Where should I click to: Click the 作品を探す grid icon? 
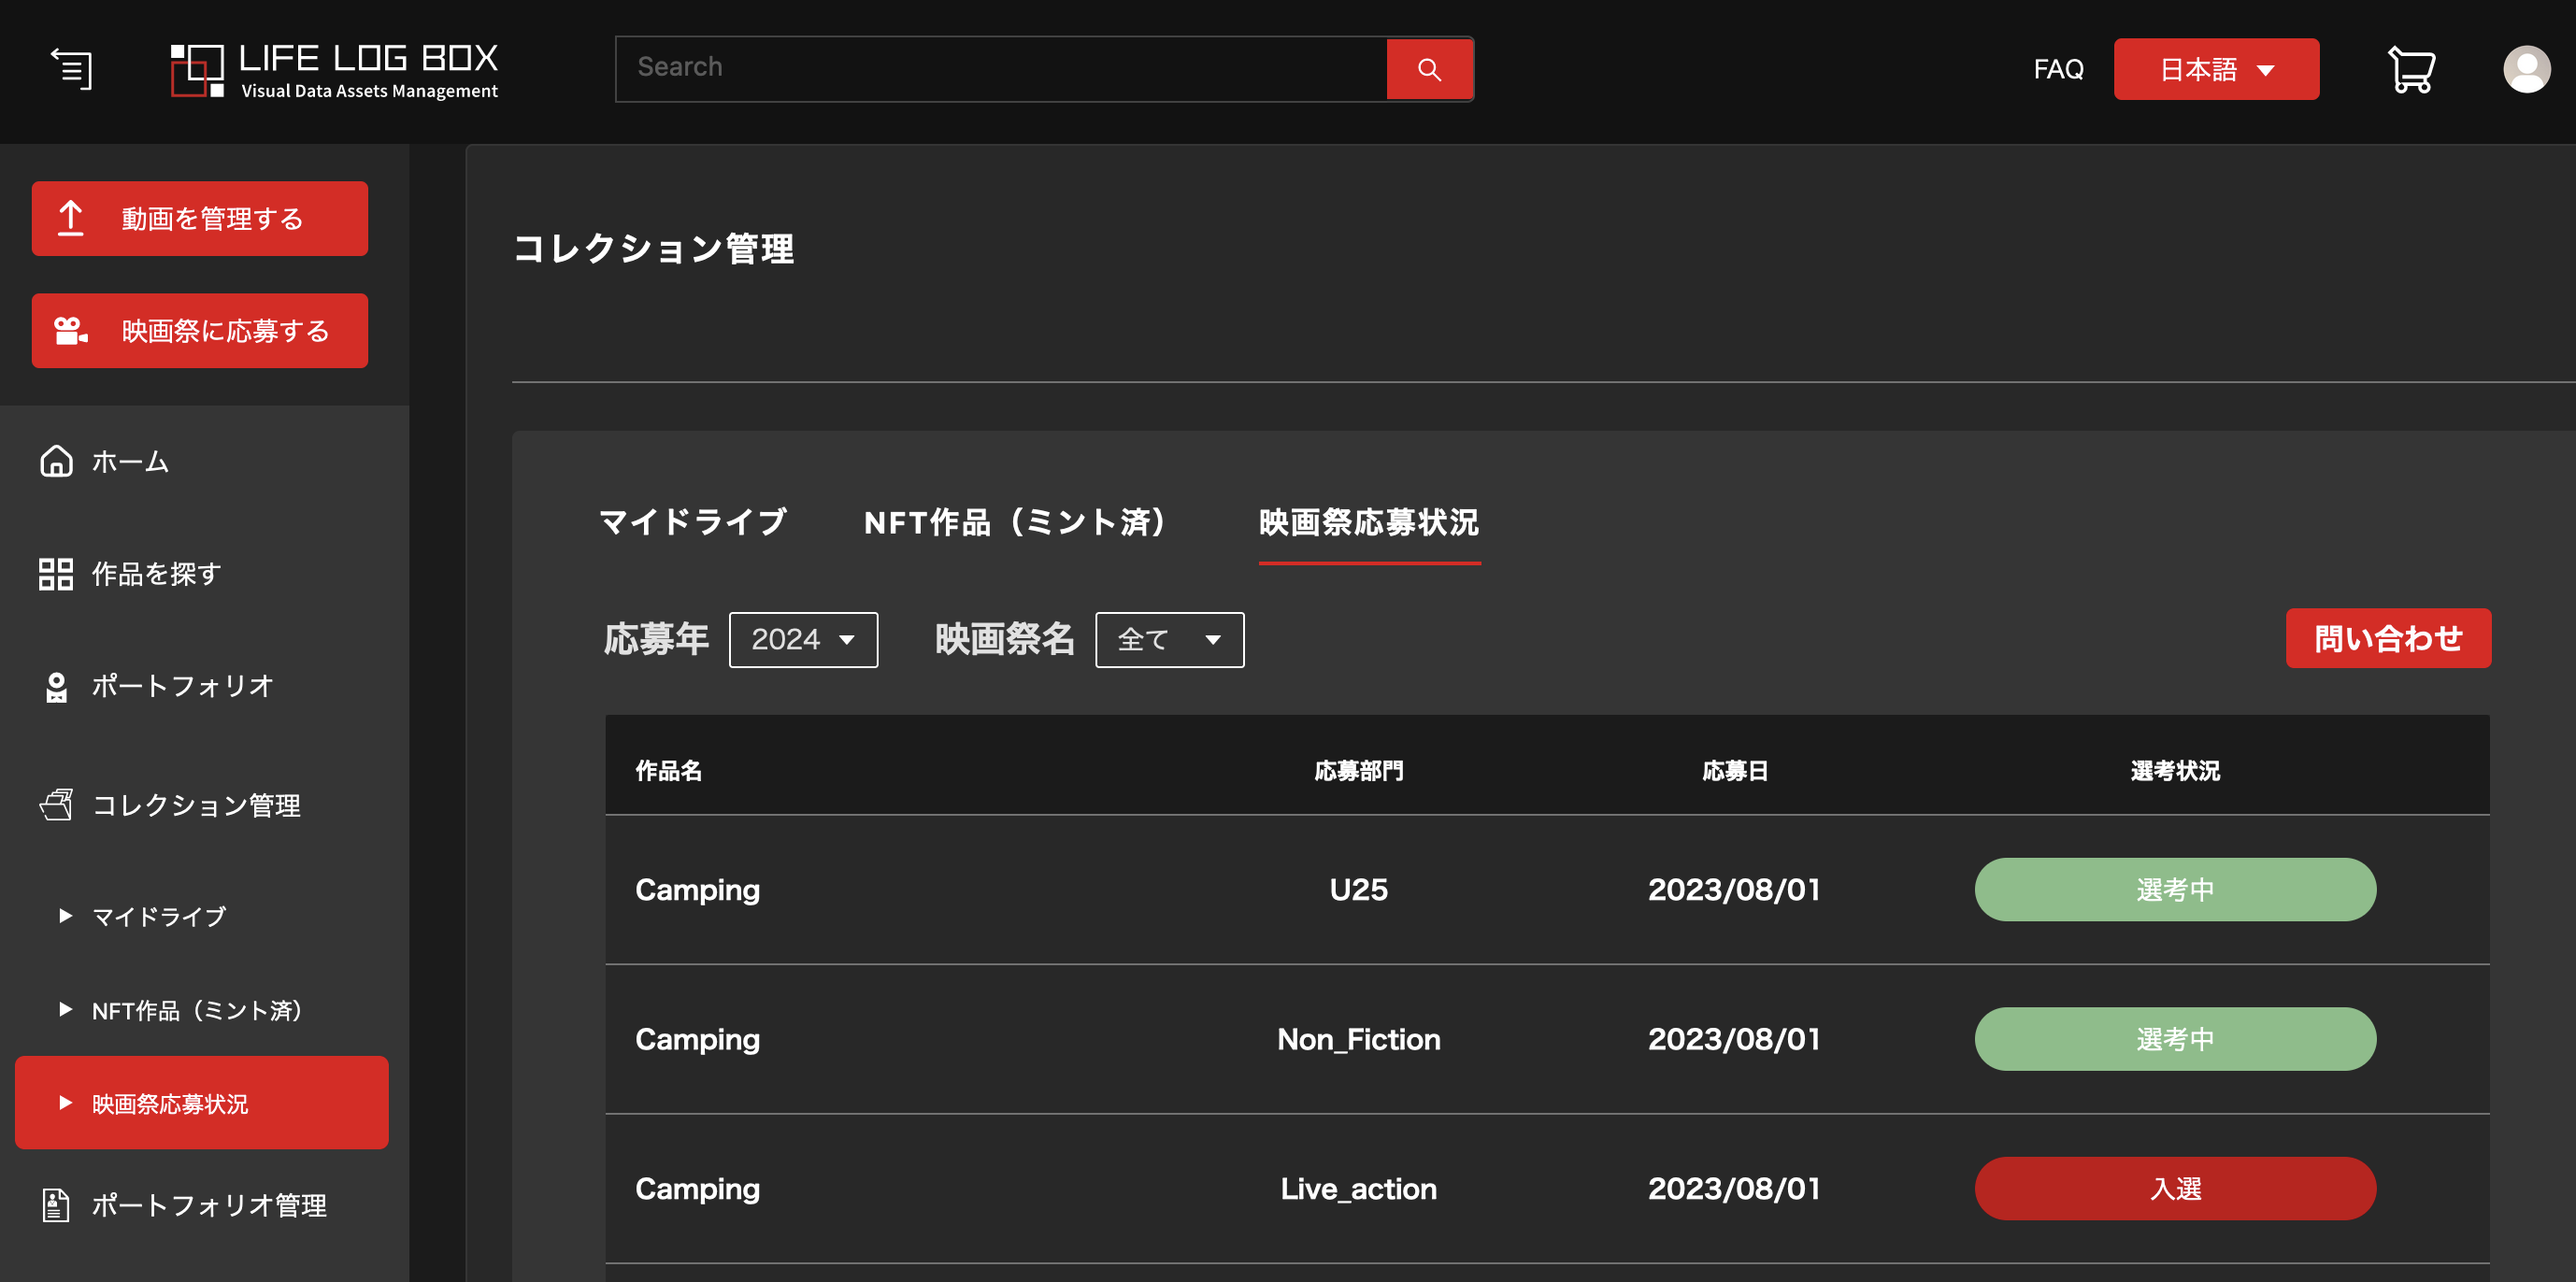pos(56,574)
